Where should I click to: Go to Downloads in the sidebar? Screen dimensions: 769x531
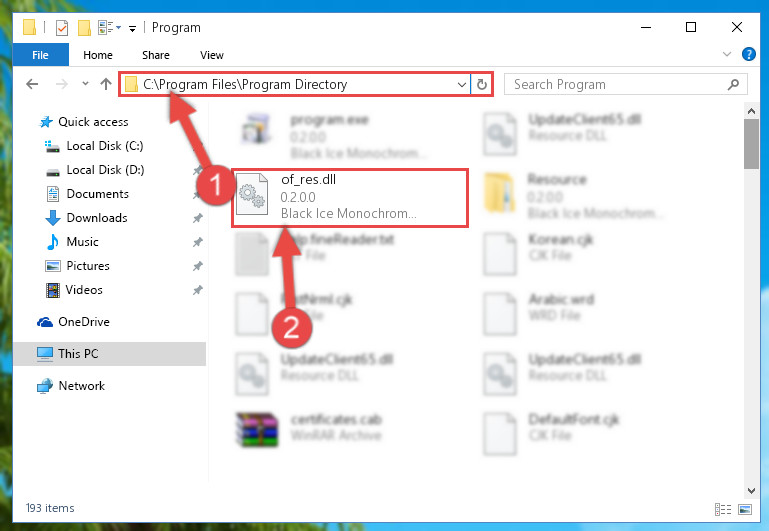pos(97,218)
